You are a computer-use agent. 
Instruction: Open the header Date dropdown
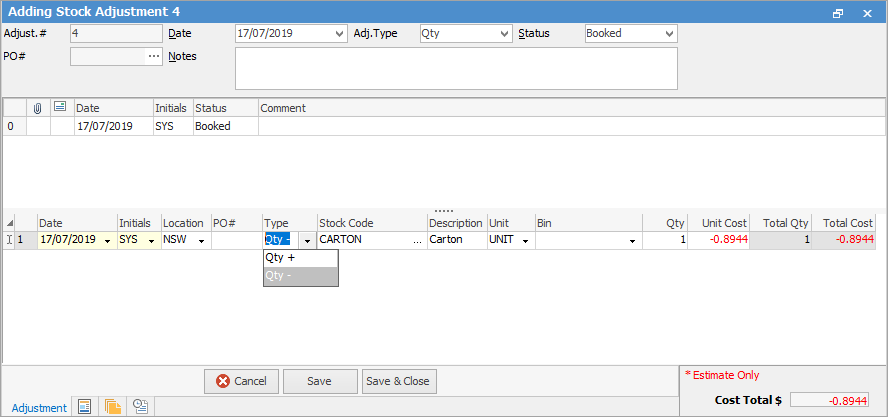(x=340, y=33)
